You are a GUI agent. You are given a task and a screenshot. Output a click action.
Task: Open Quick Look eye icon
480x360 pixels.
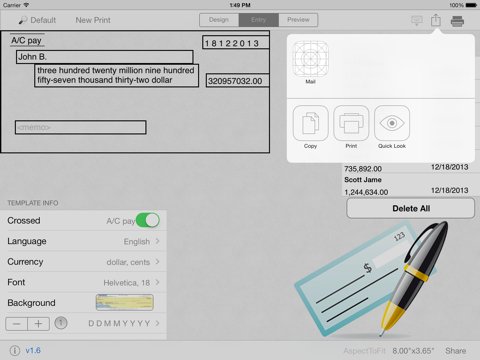[x=392, y=123]
